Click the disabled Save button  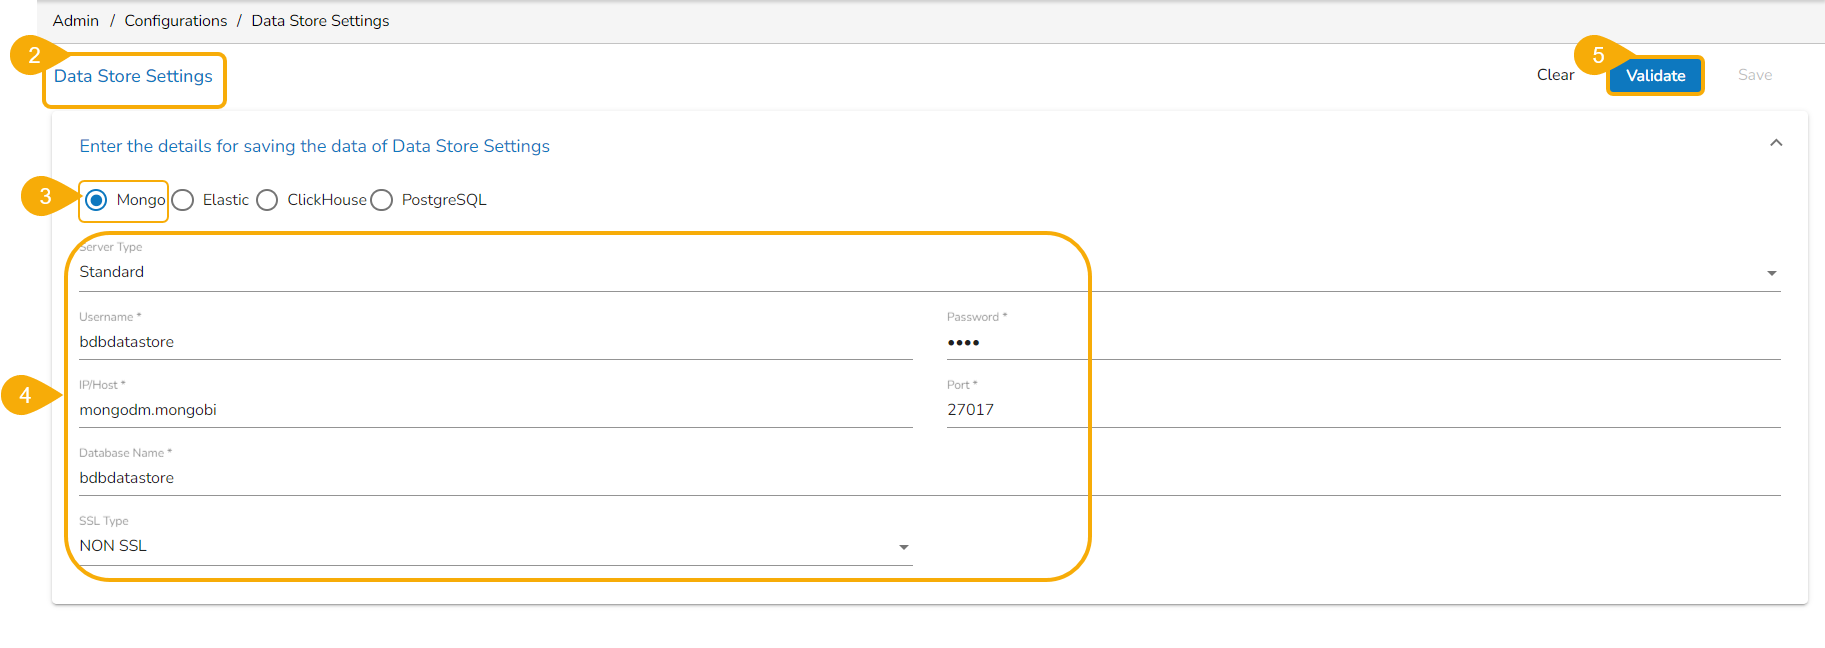(x=1754, y=75)
